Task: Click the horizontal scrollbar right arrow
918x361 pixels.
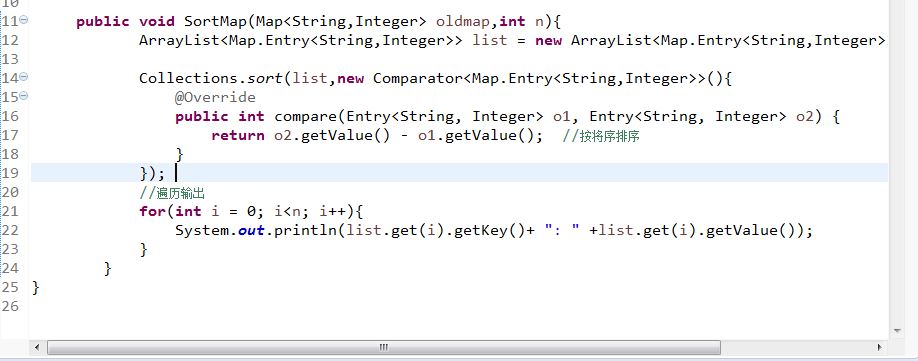Action: pyautogui.click(x=879, y=347)
